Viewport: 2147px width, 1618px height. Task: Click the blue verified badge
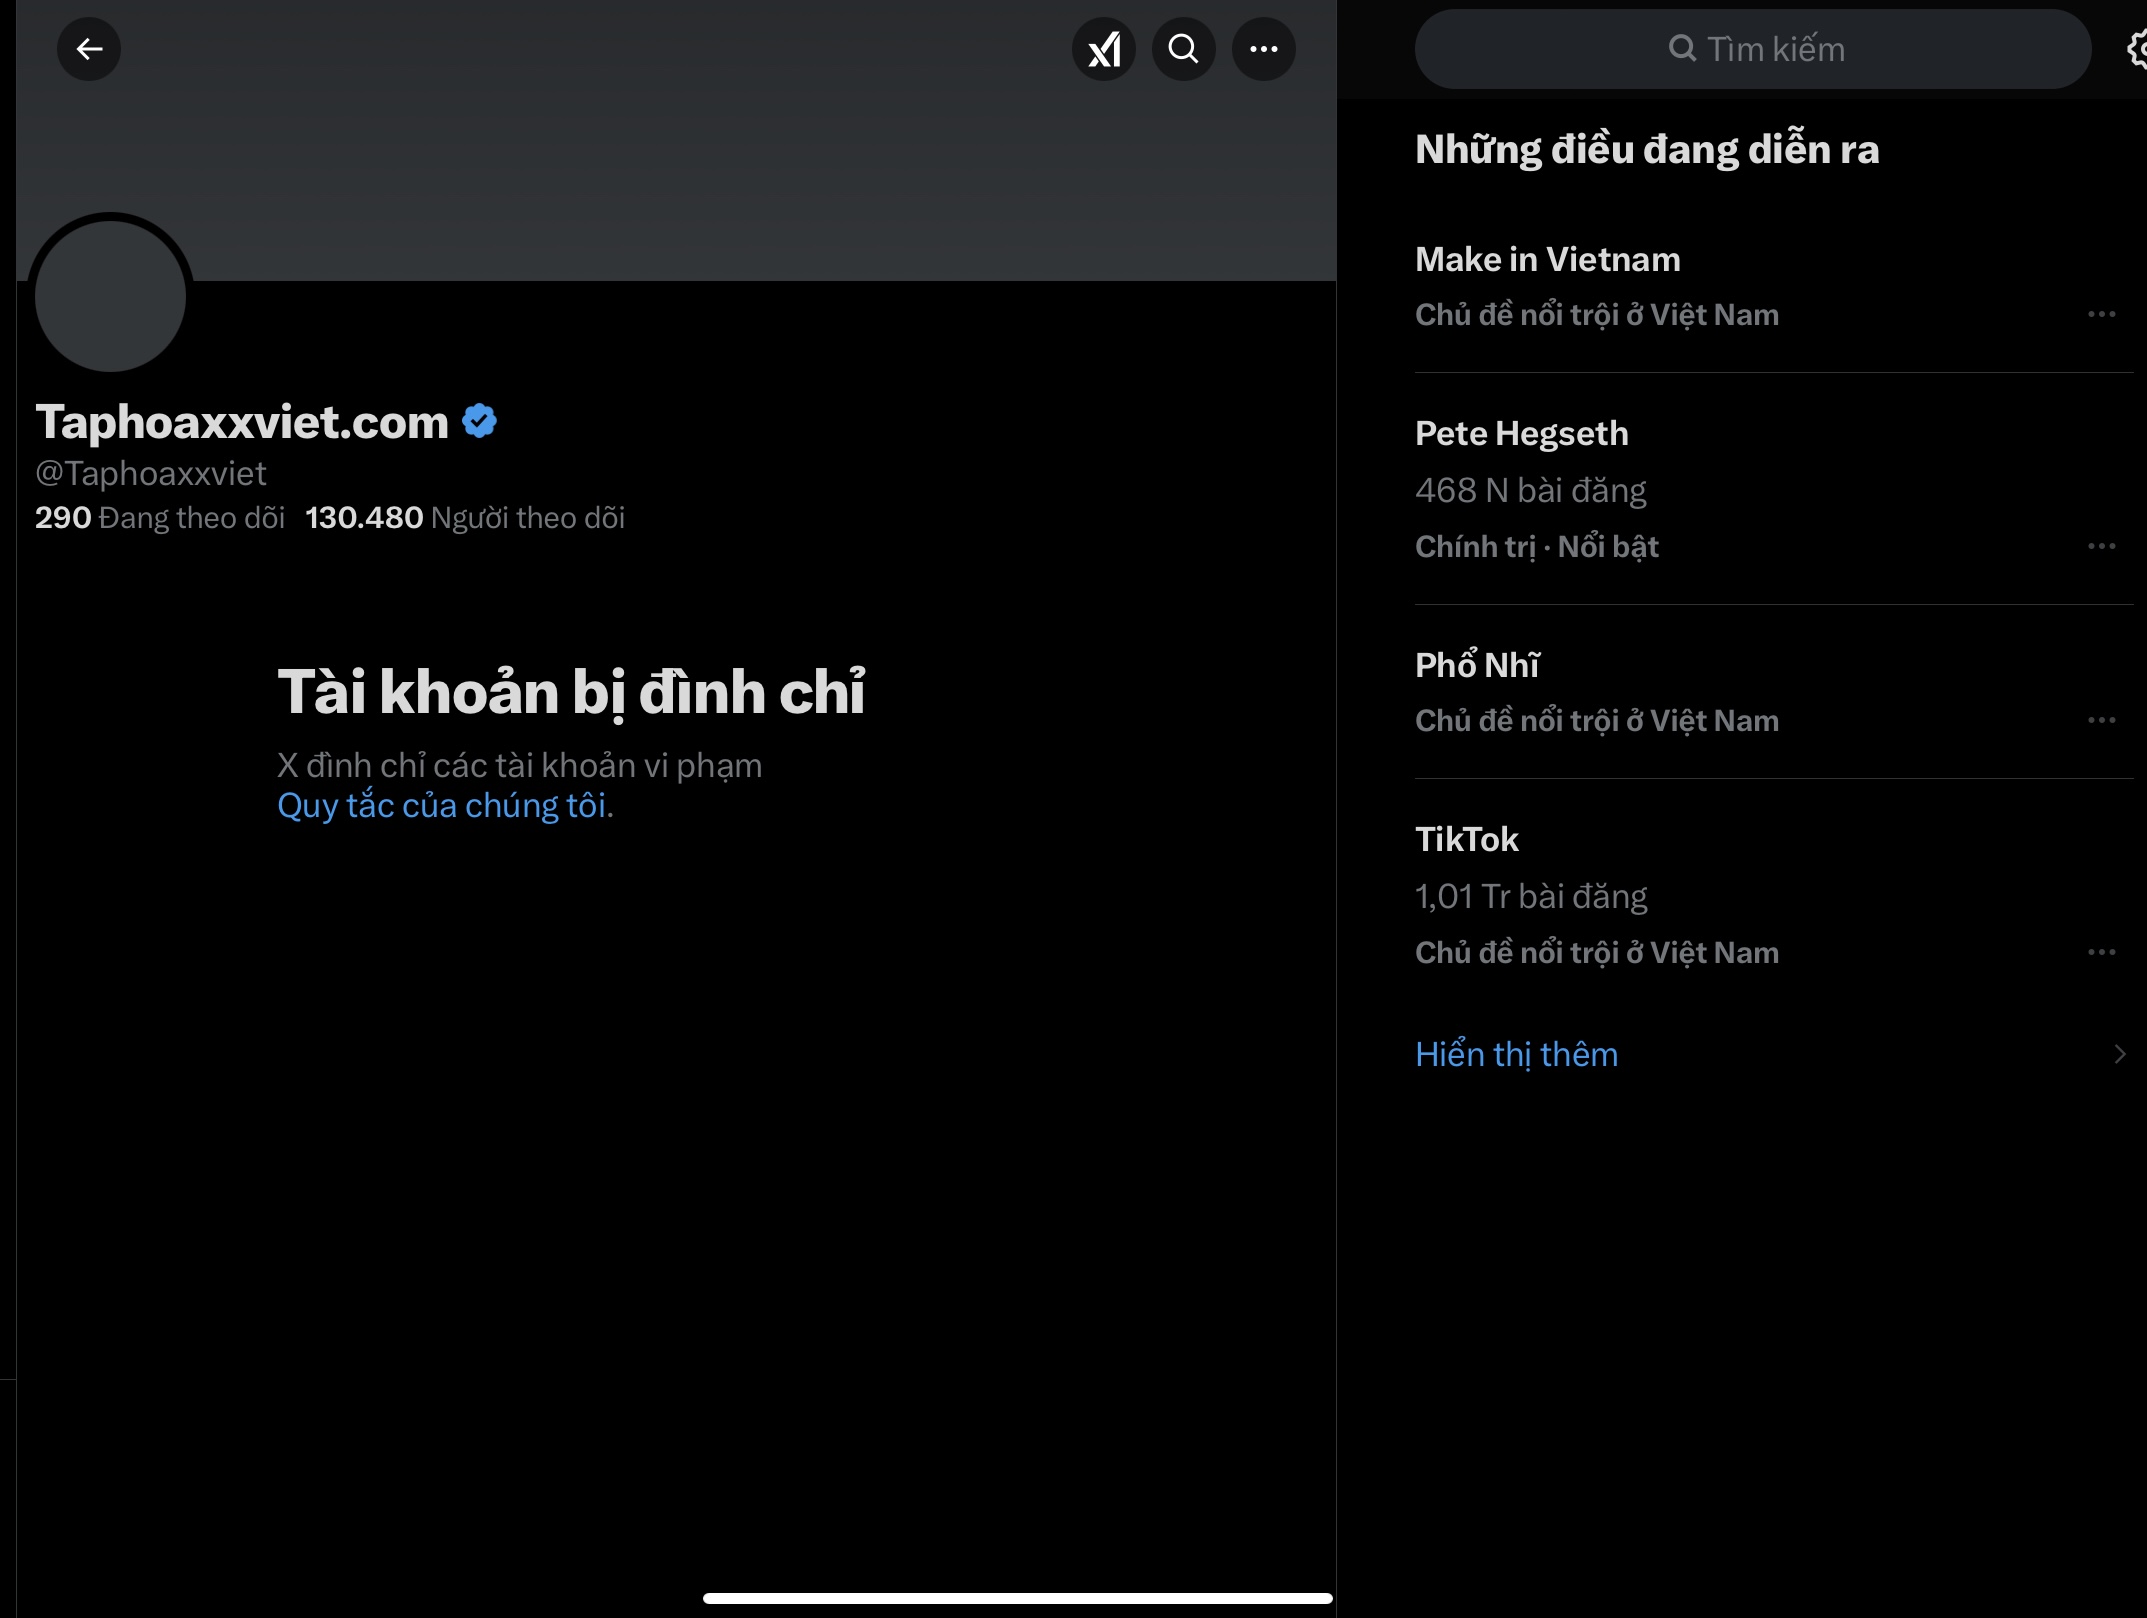pos(480,421)
